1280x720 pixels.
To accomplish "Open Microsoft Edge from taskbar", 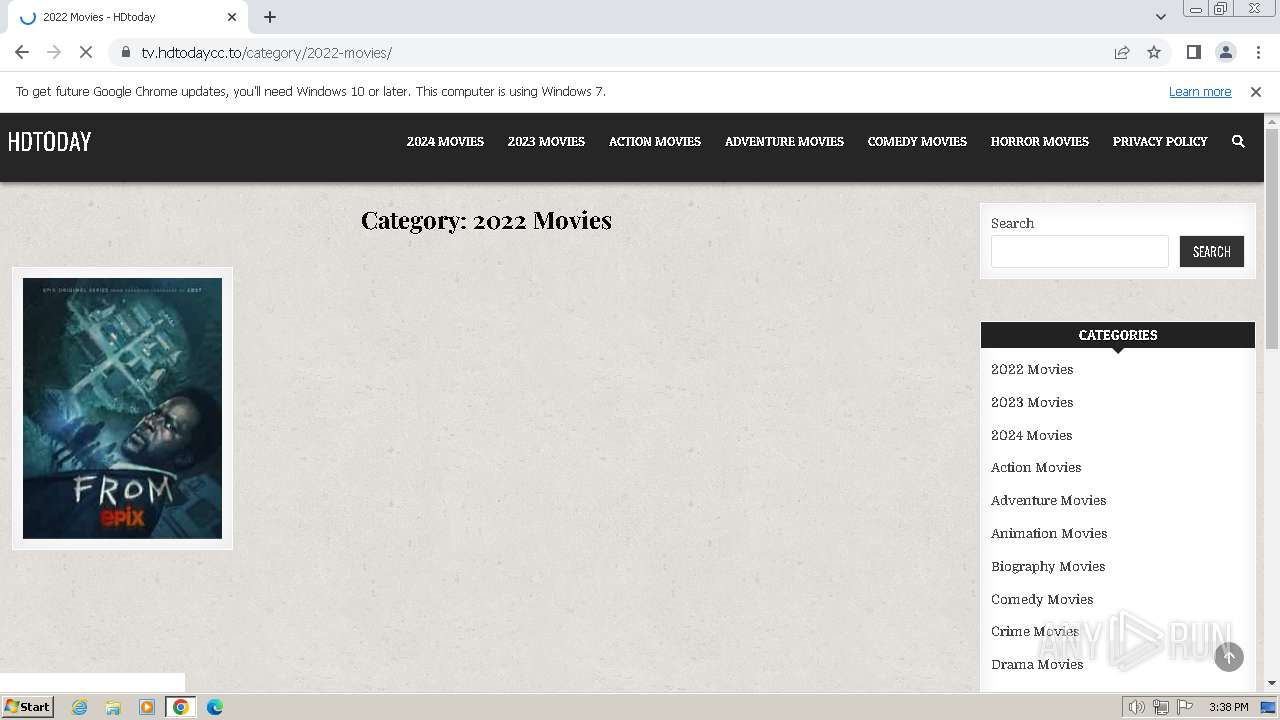I will [215, 707].
